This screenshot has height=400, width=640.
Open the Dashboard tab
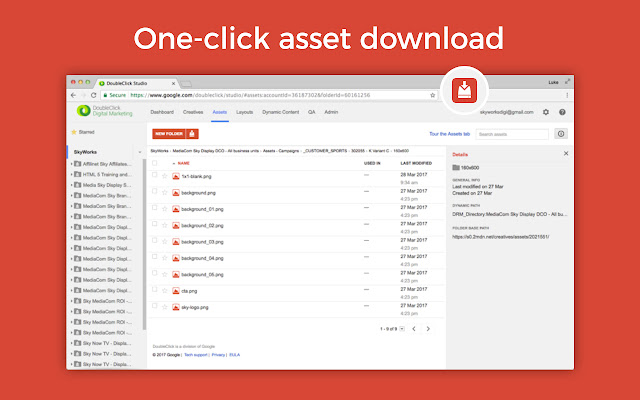(x=162, y=112)
